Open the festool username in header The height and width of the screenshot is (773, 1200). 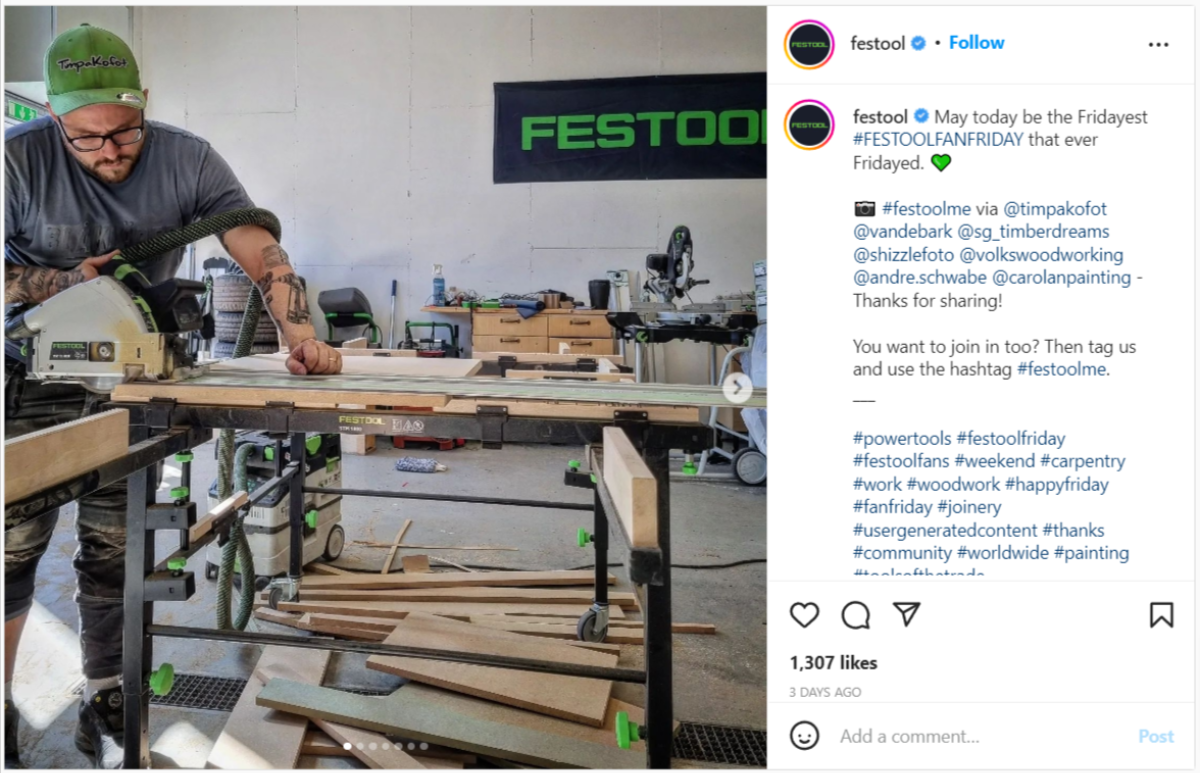pos(877,43)
